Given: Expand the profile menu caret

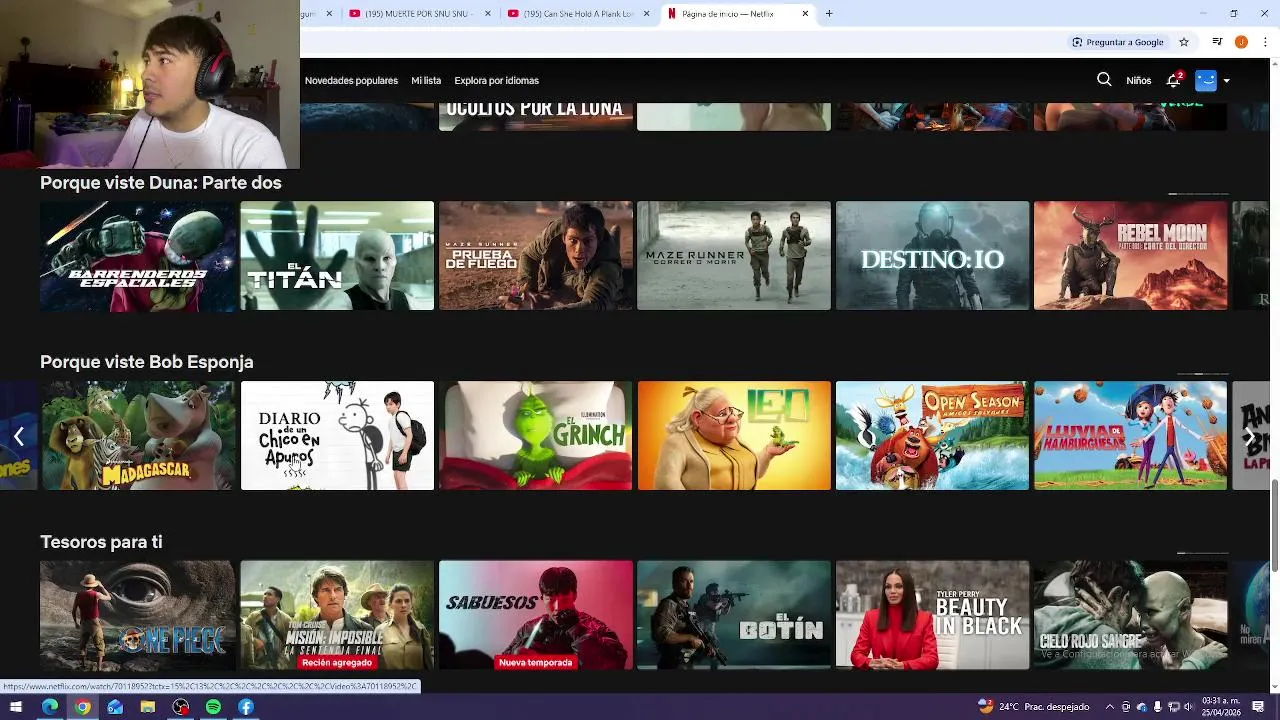Looking at the screenshot, I should coord(1226,81).
